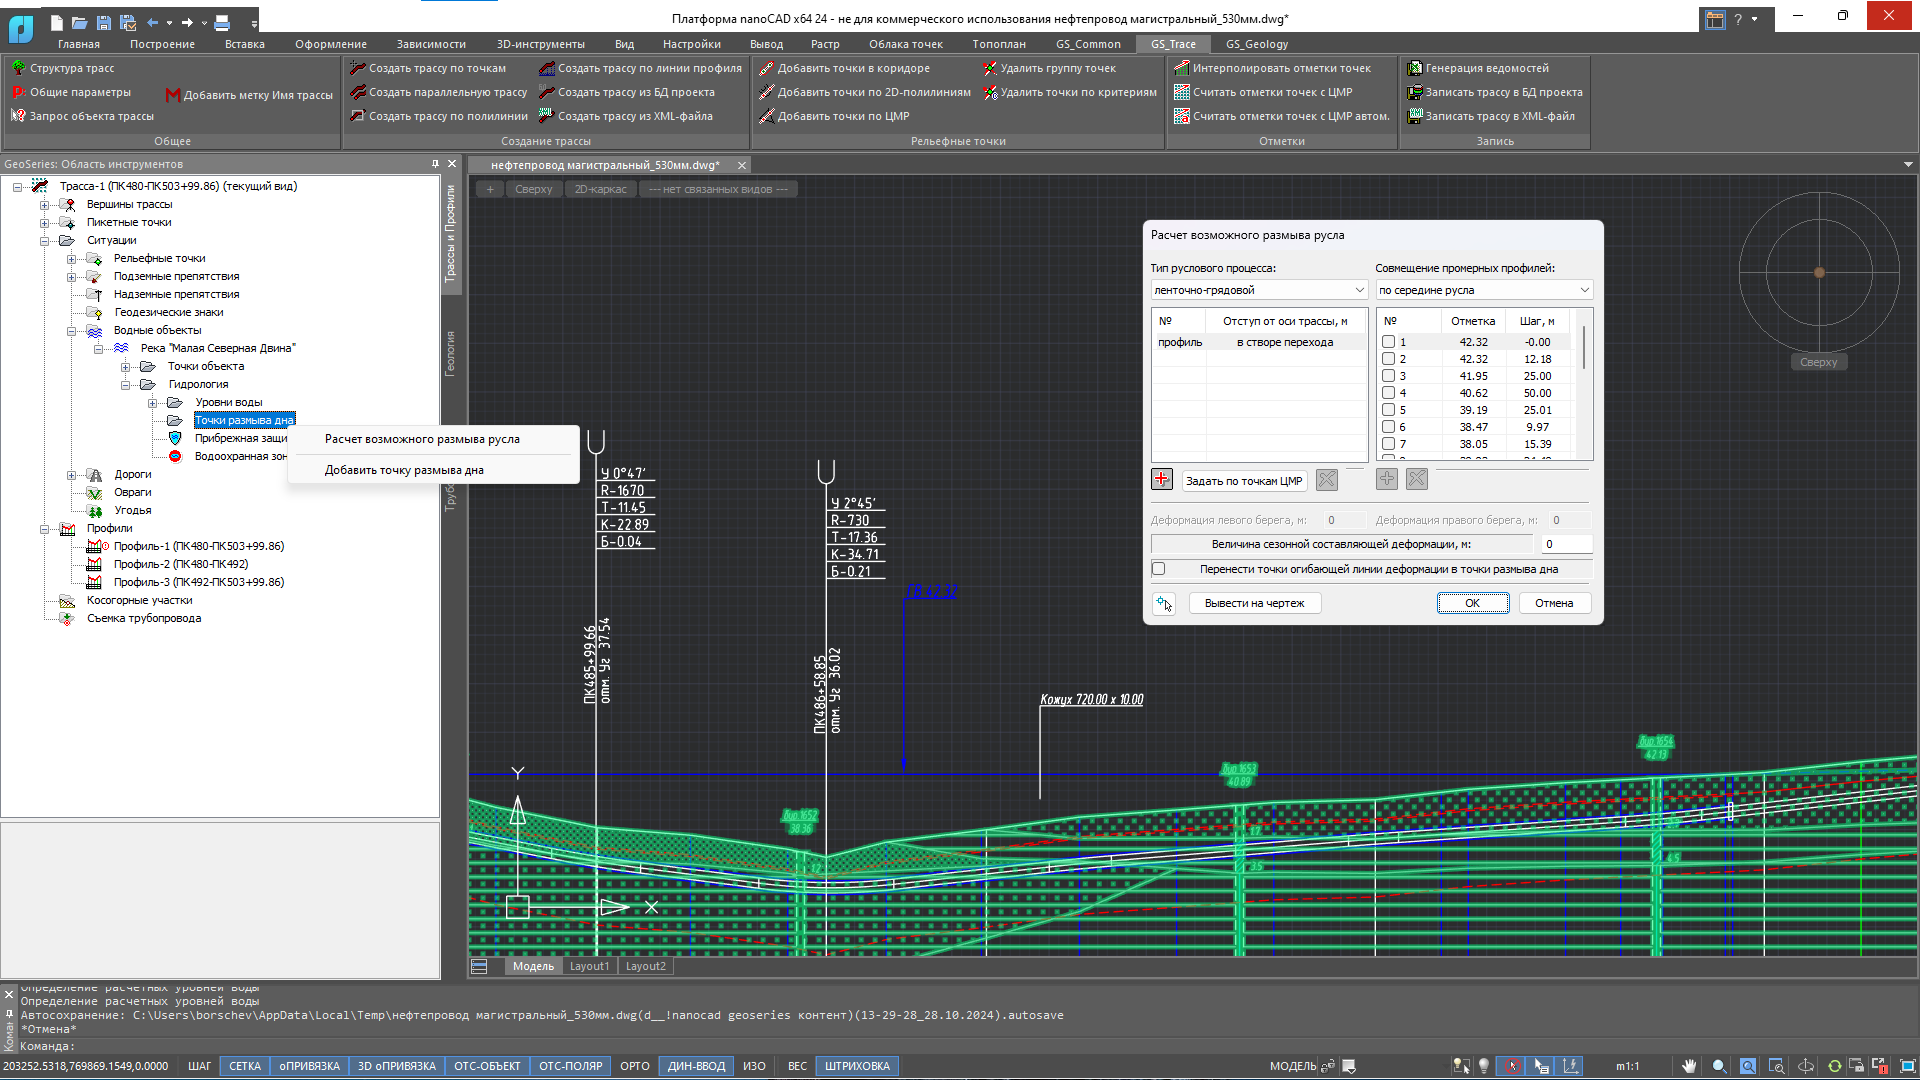Click the 2D-каркас visual style button

600,189
